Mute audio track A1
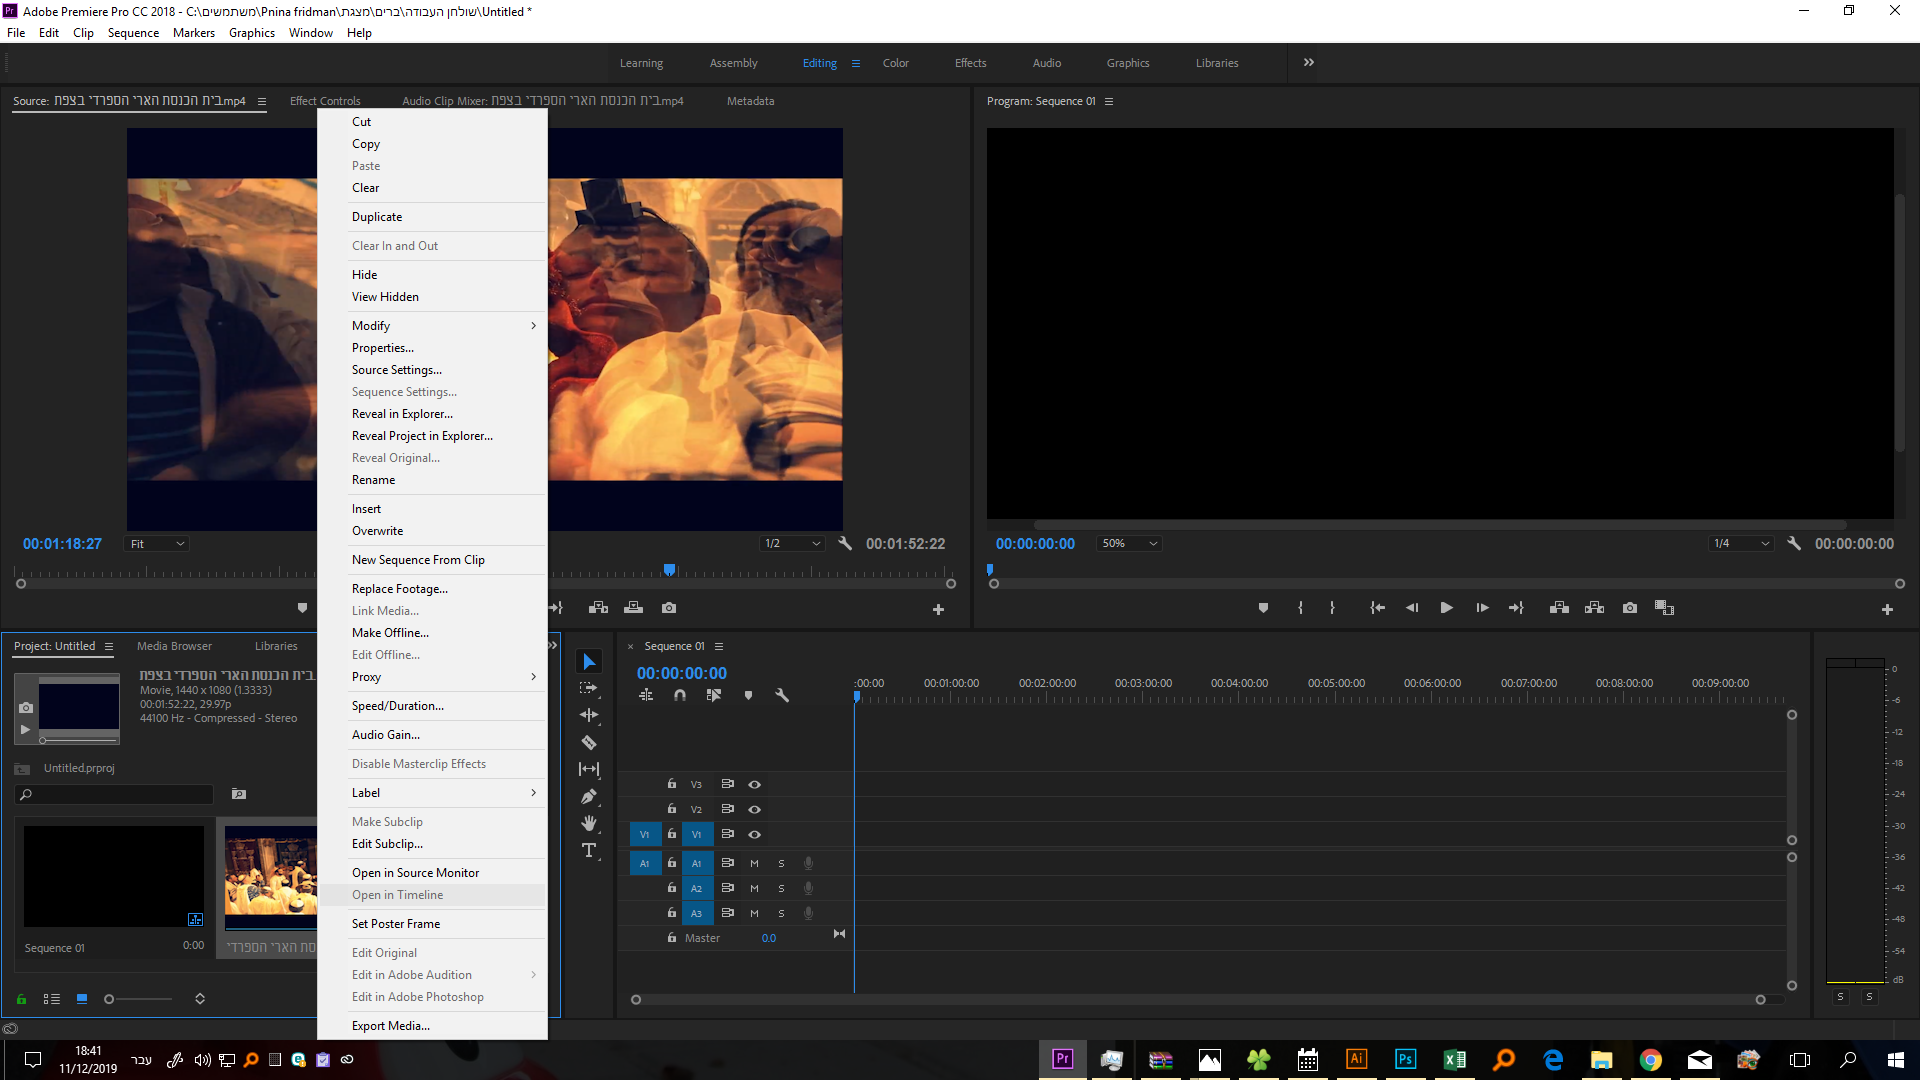Viewport: 1920px width, 1080px height. [754, 863]
